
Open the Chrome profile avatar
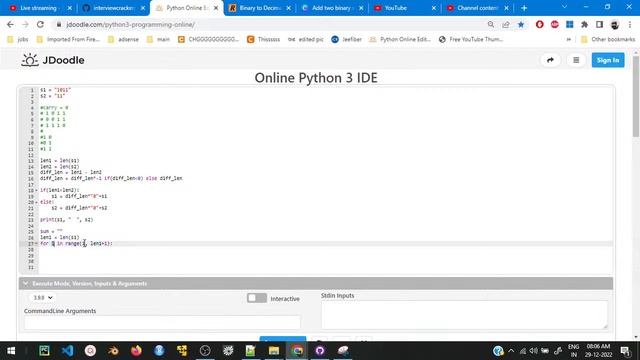[615, 24]
